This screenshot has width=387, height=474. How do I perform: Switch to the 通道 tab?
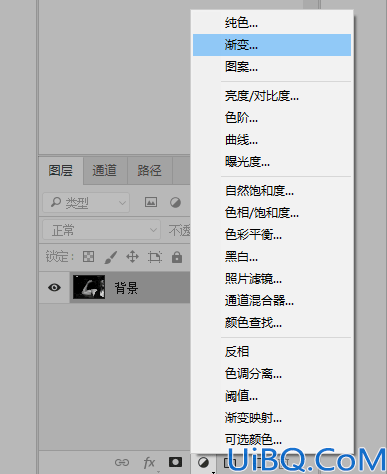(x=105, y=171)
